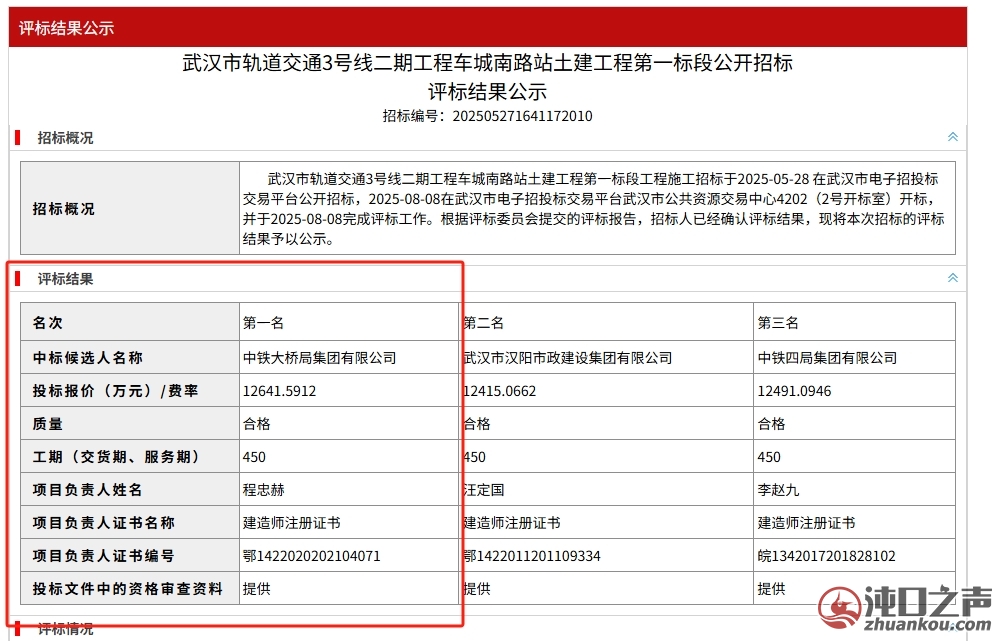1003x641 pixels.
Task: Select the 第三名 column header cell
Action: (x=778, y=323)
